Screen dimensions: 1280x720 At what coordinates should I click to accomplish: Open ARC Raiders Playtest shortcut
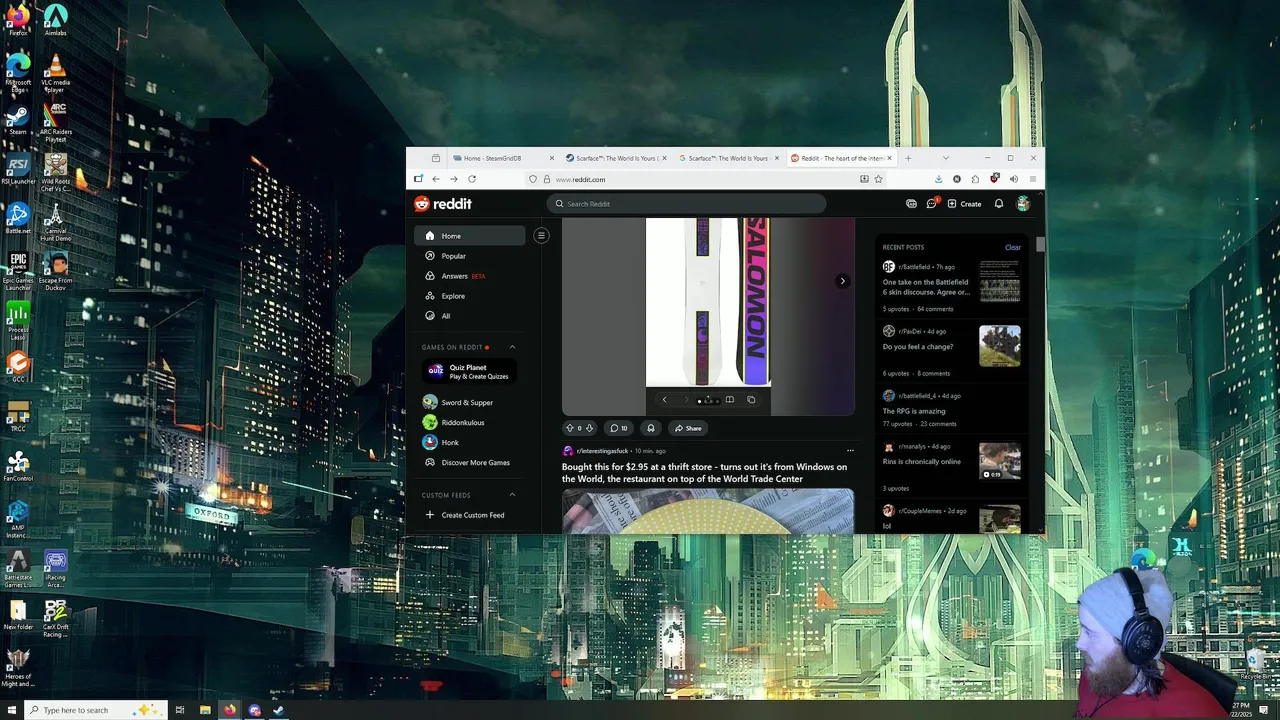coord(55,120)
